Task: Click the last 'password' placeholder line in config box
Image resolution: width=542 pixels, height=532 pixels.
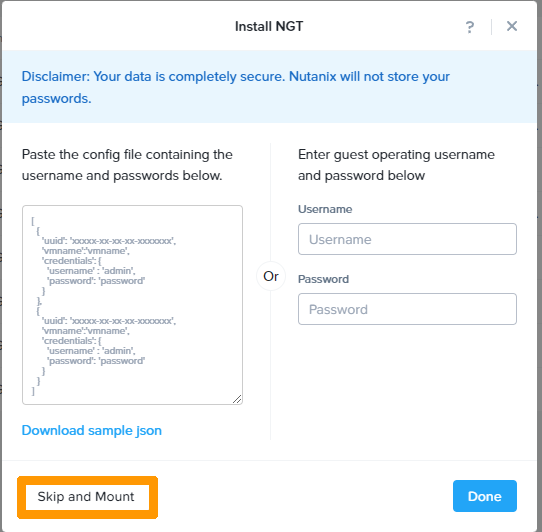Action: 96,361
